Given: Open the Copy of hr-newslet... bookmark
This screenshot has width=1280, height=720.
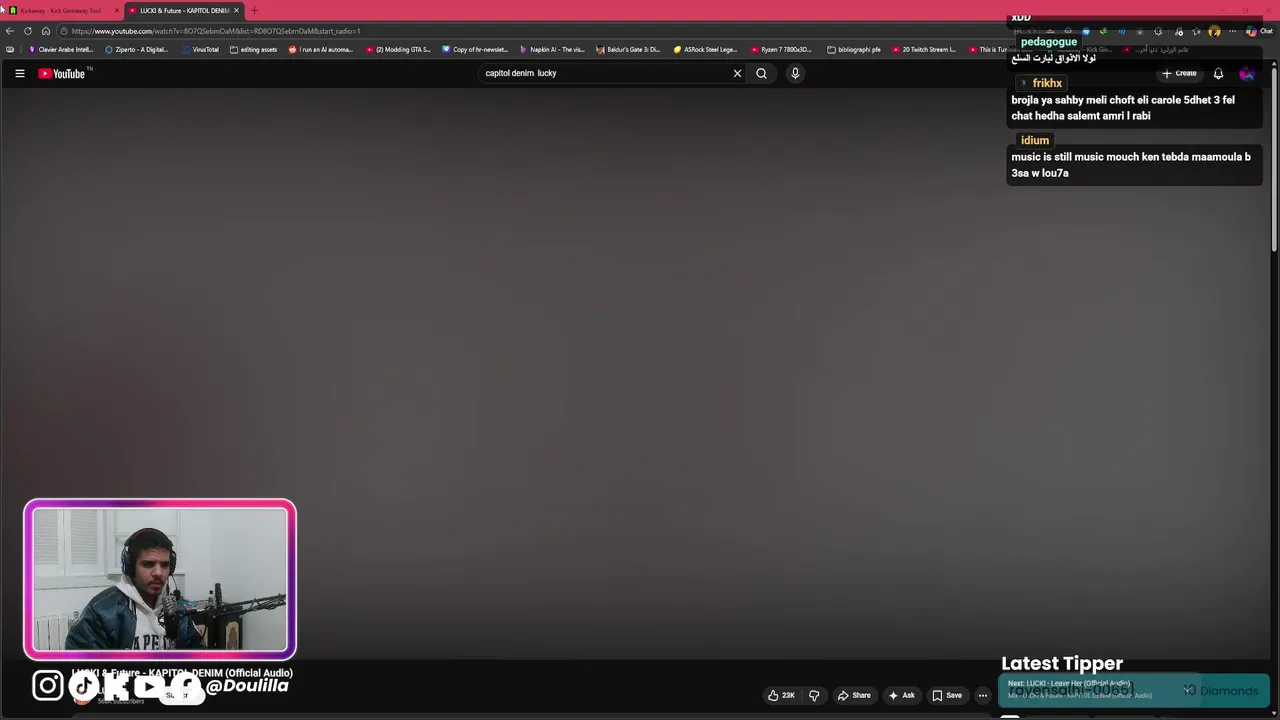Looking at the screenshot, I should point(475,49).
